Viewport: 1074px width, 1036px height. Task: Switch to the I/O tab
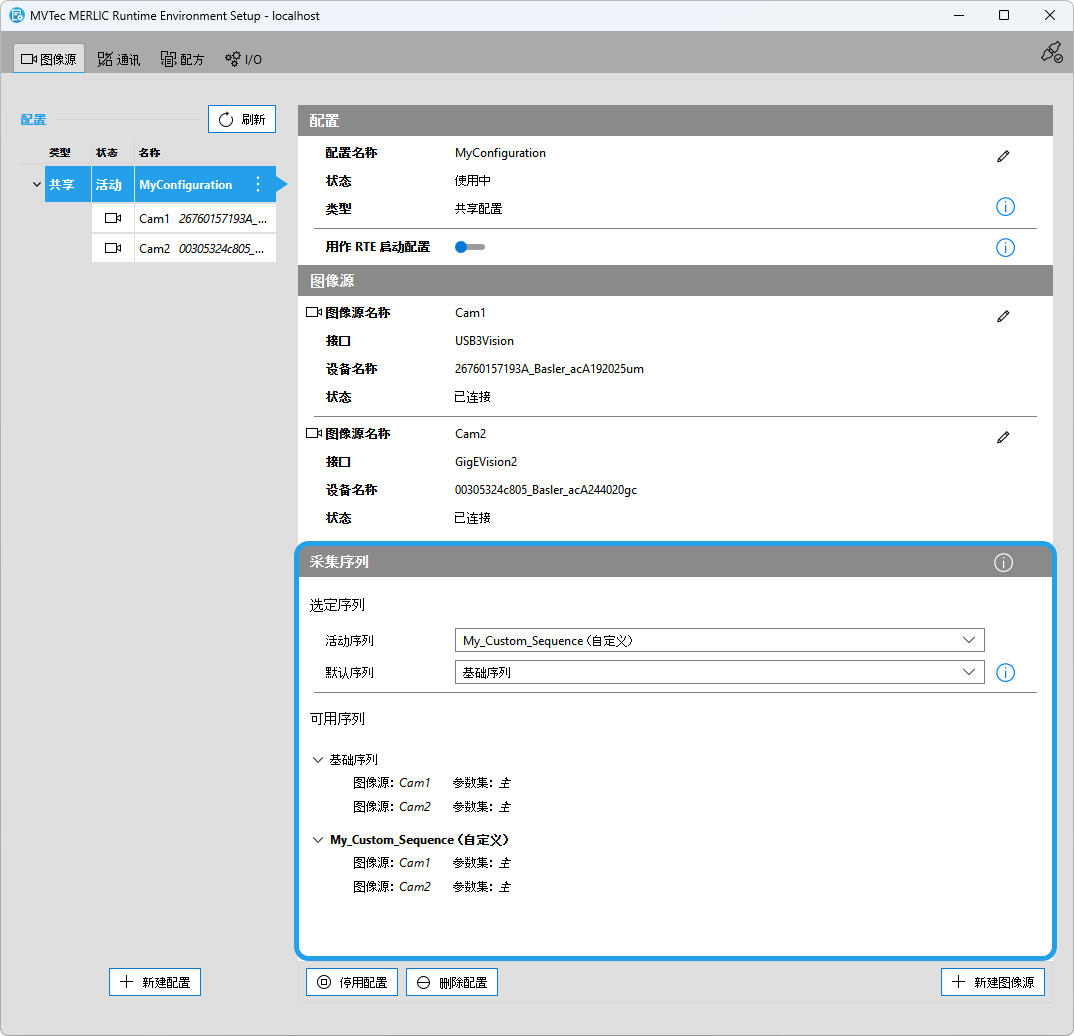click(x=243, y=59)
